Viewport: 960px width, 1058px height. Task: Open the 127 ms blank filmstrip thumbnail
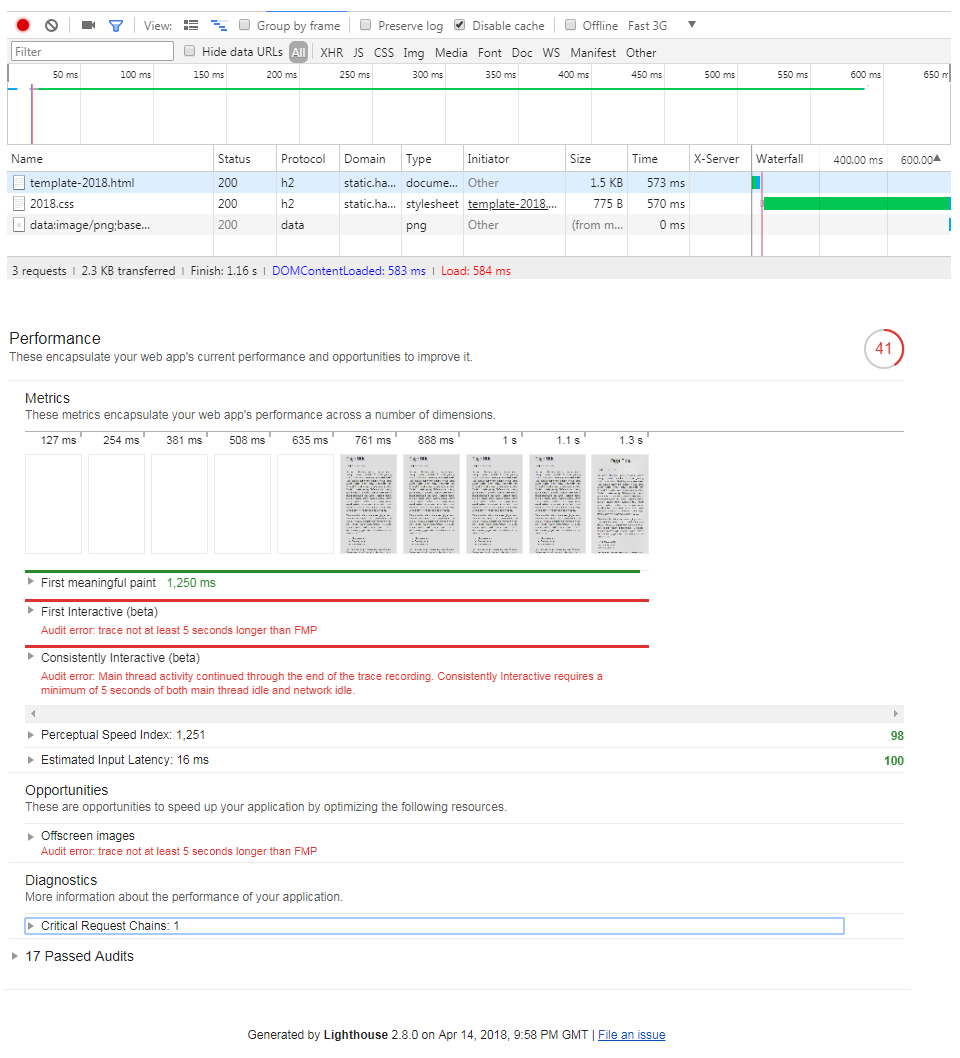[53, 504]
